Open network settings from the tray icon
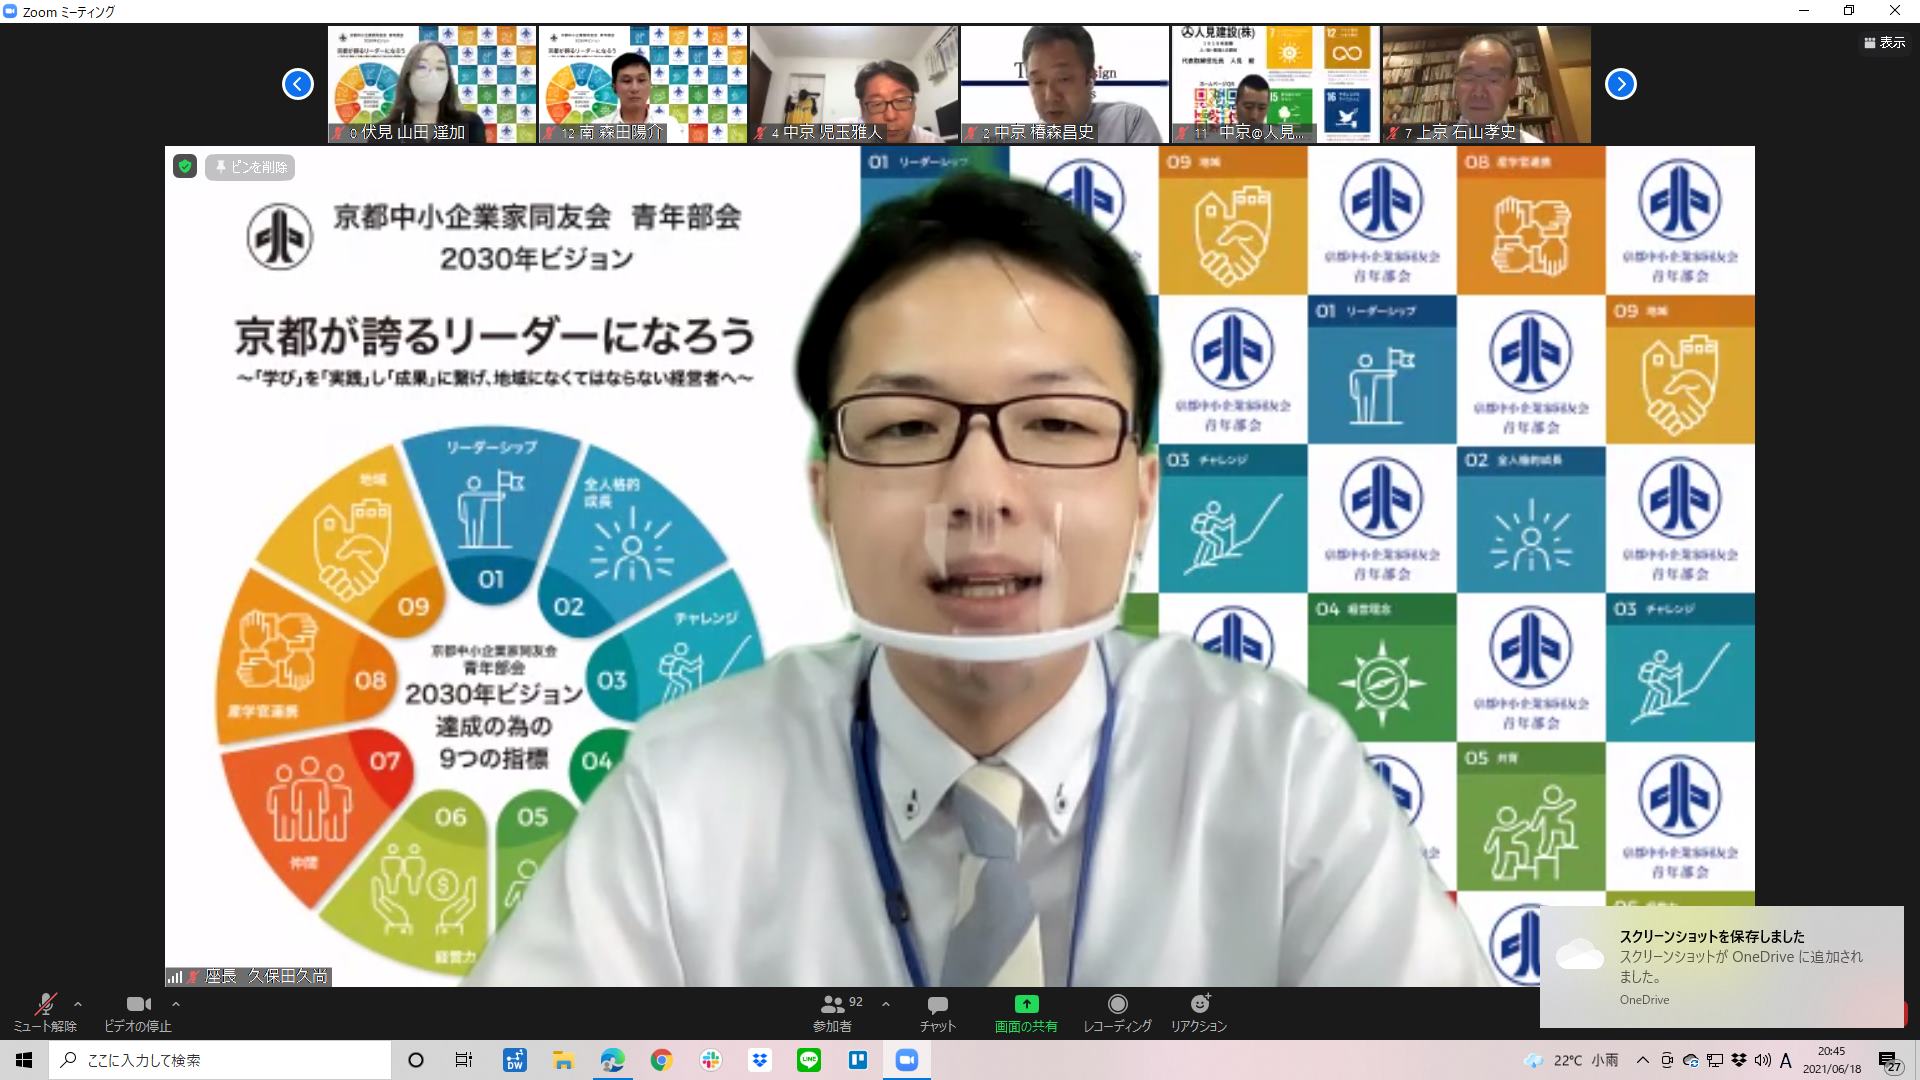 pos(1714,1060)
